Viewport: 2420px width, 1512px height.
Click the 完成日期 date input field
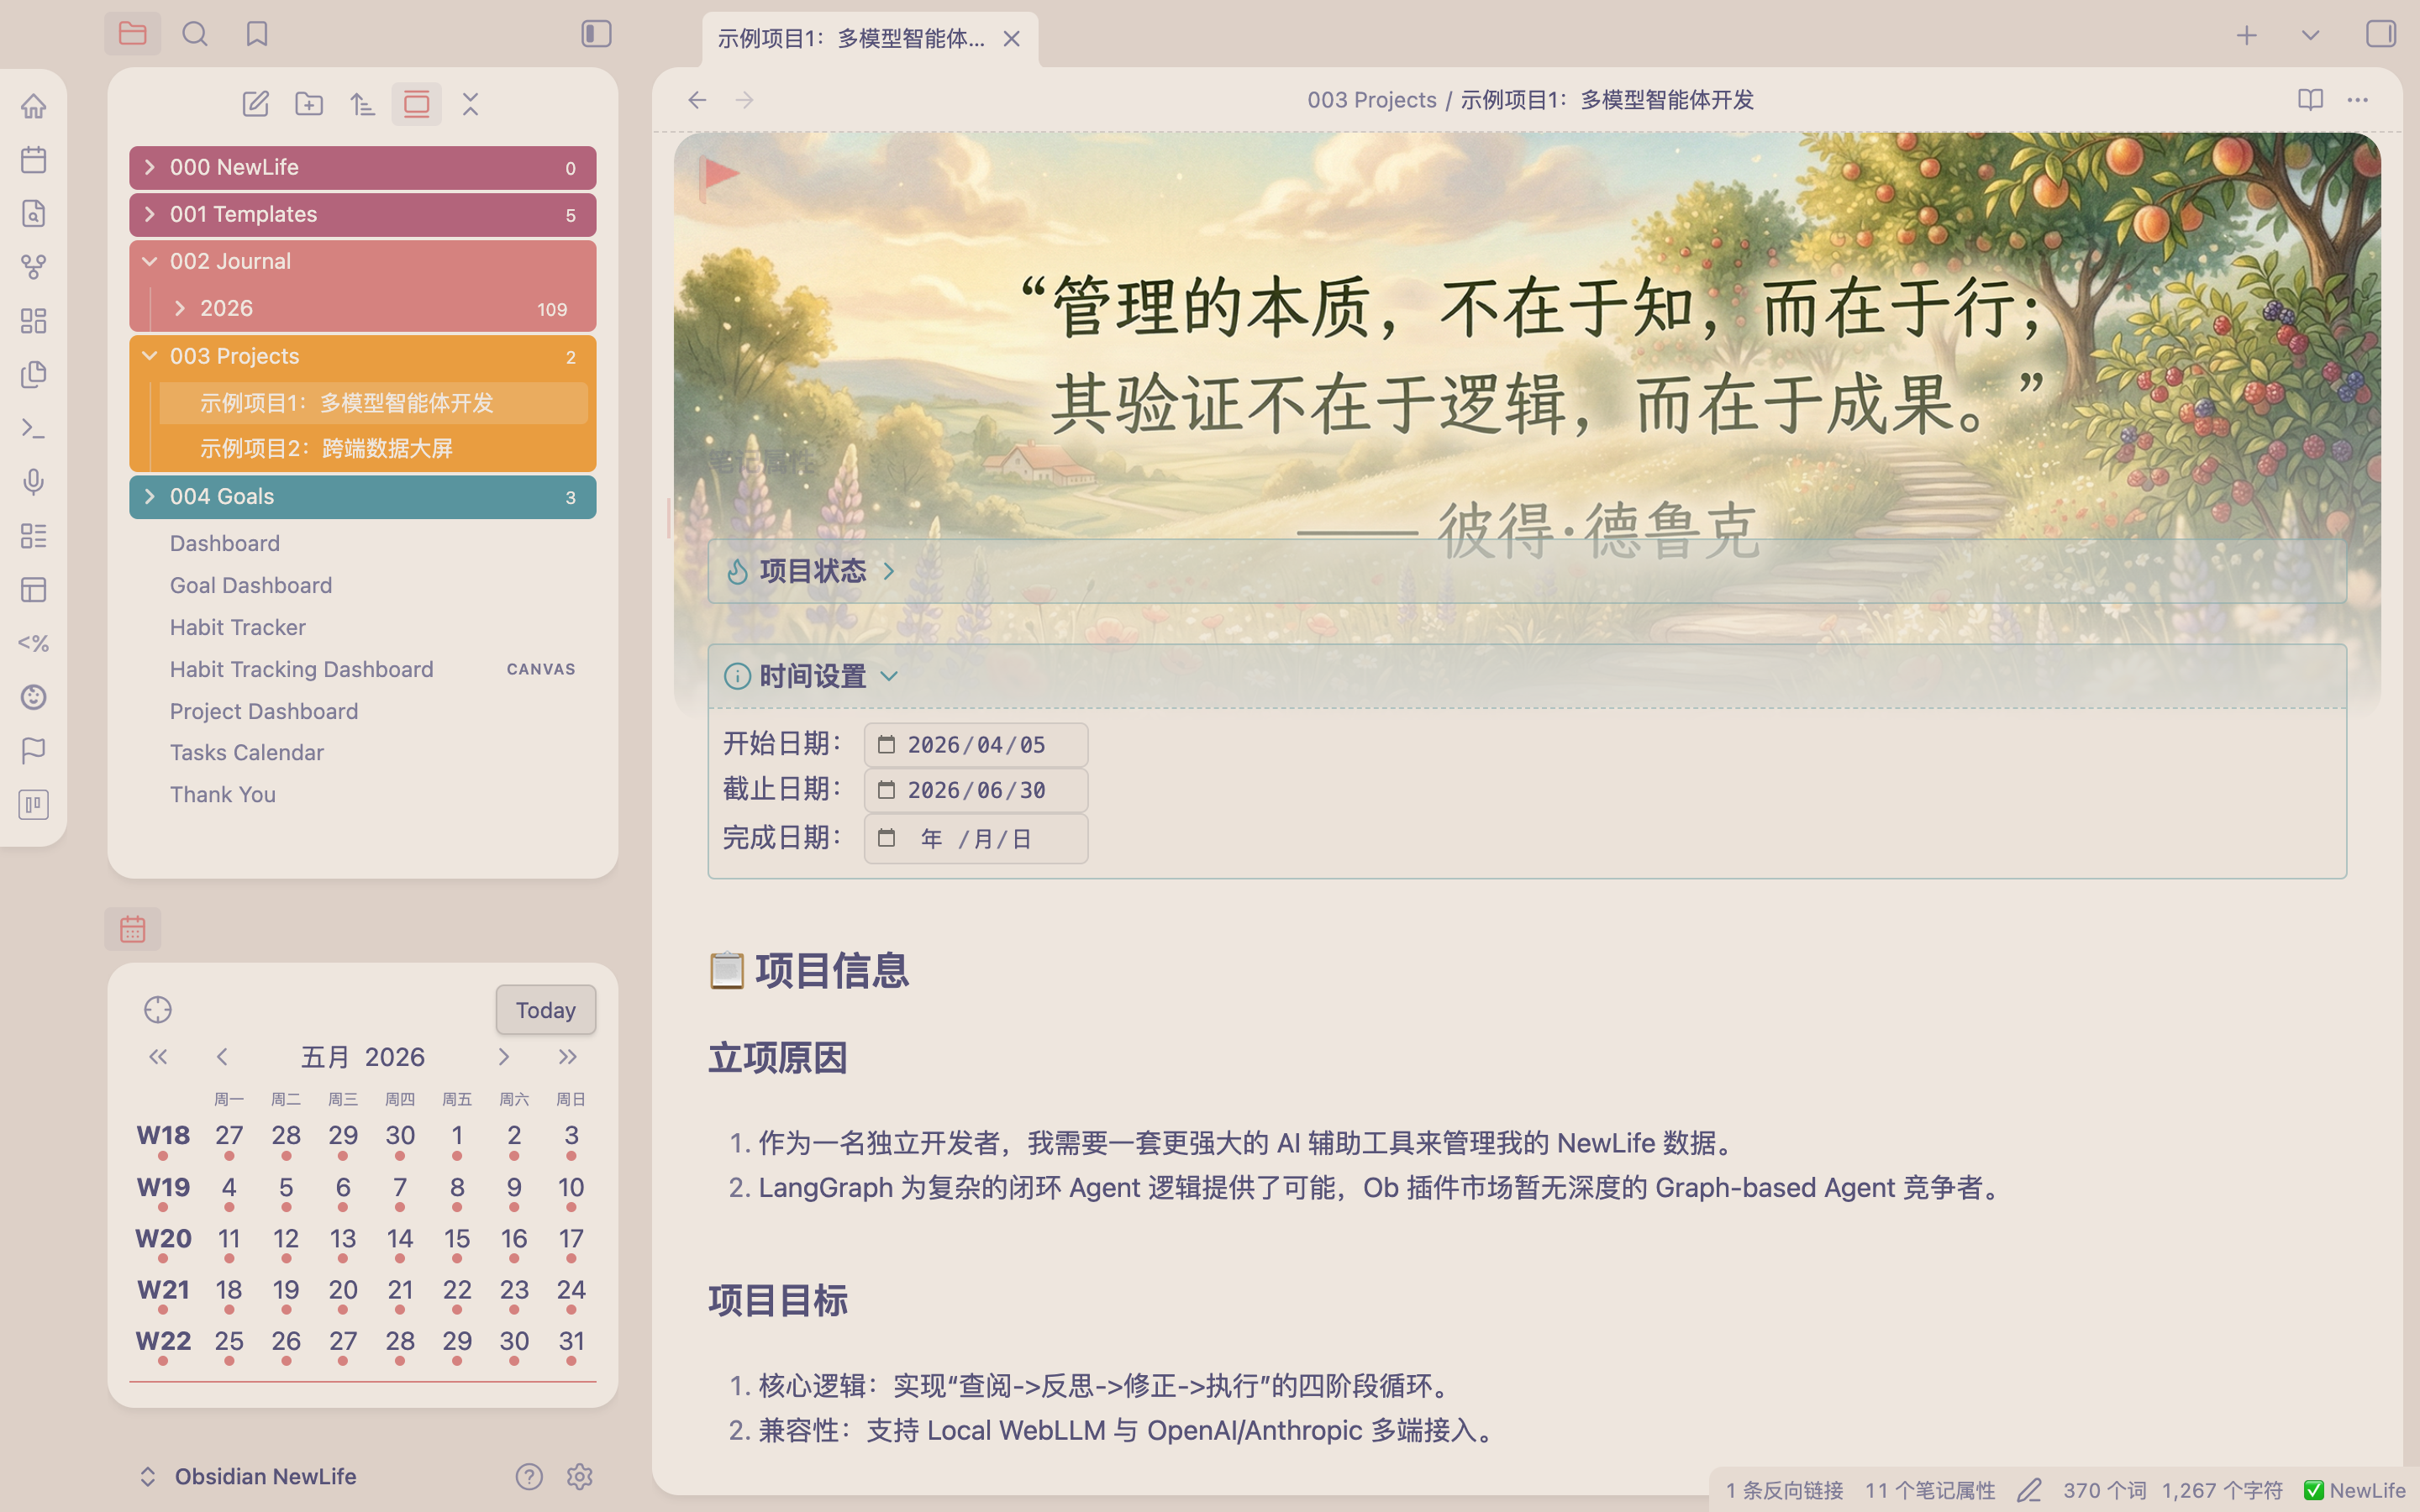(976, 838)
